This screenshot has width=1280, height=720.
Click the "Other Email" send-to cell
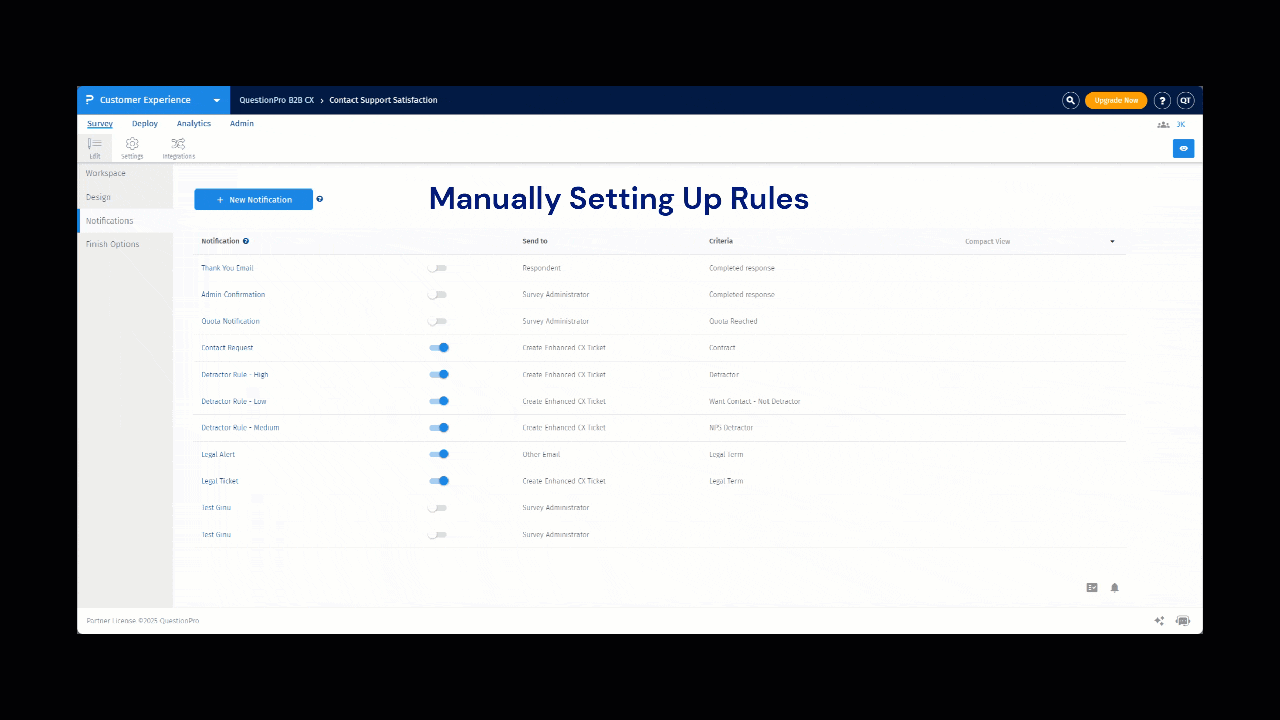pyautogui.click(x=541, y=454)
